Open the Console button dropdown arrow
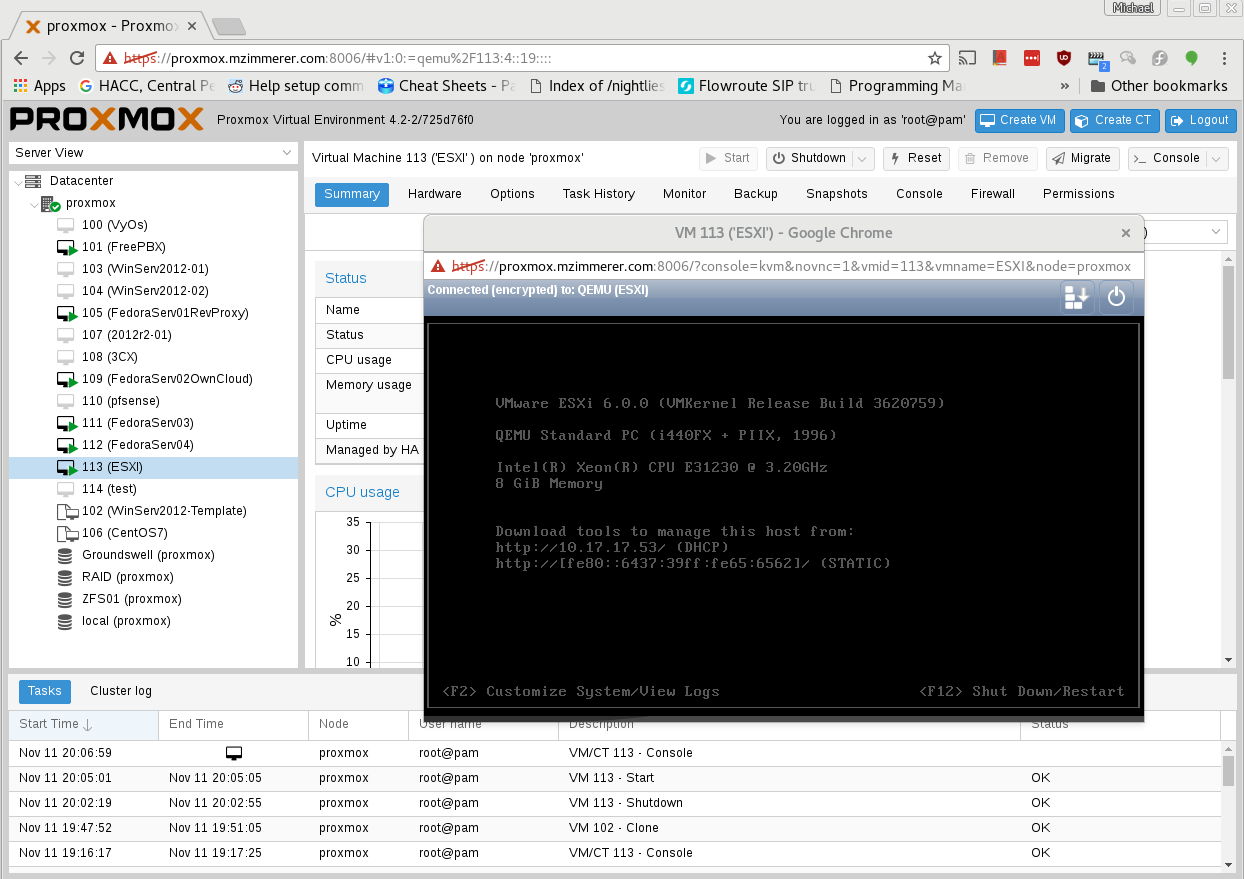1244x879 pixels. point(1217,158)
